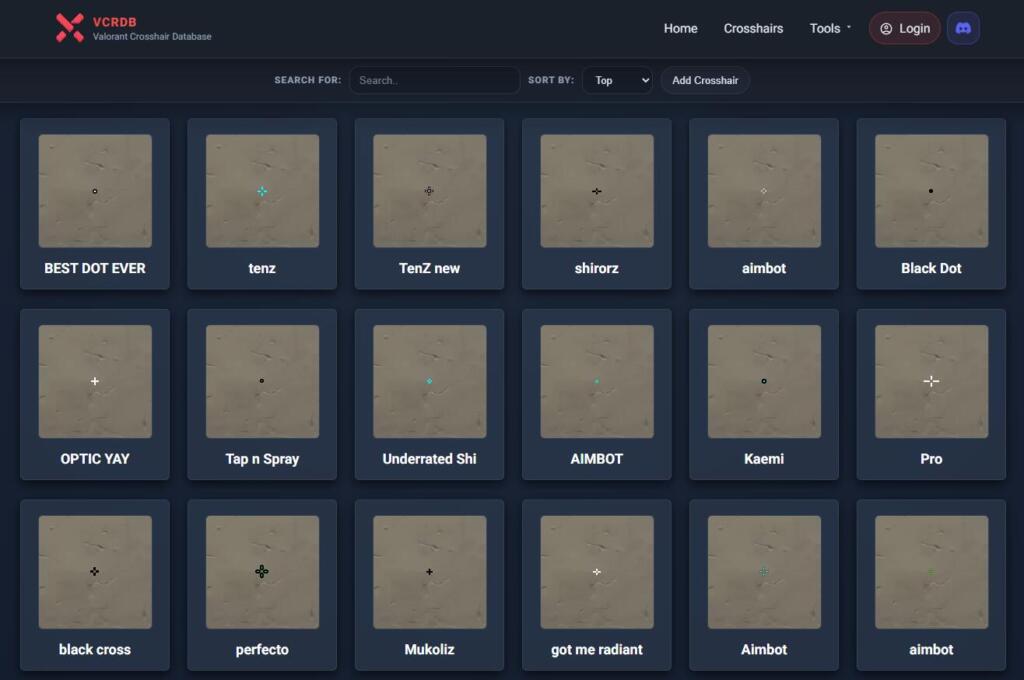Image resolution: width=1024 pixels, height=680 pixels.
Task: Open the got me radiant card title
Action: tap(597, 650)
